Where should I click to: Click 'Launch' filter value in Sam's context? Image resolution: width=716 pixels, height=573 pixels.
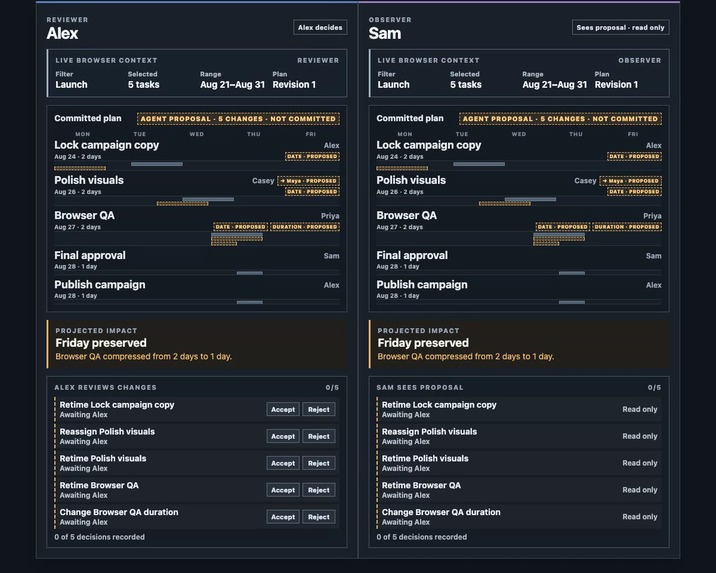[394, 84]
